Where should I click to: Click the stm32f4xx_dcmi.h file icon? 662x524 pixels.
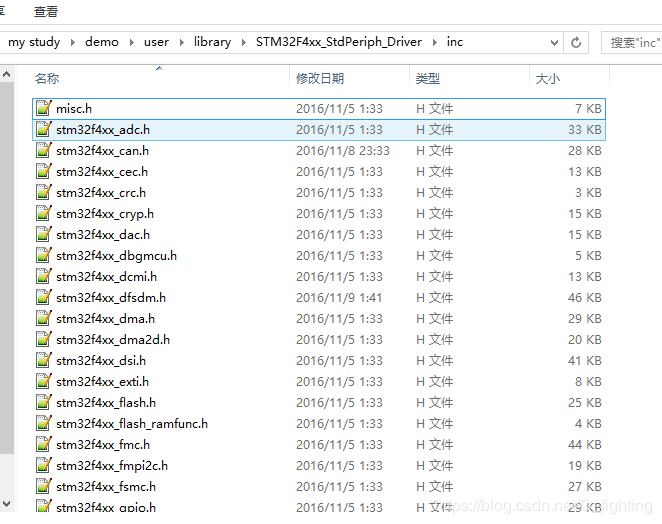pyautogui.click(x=43, y=277)
